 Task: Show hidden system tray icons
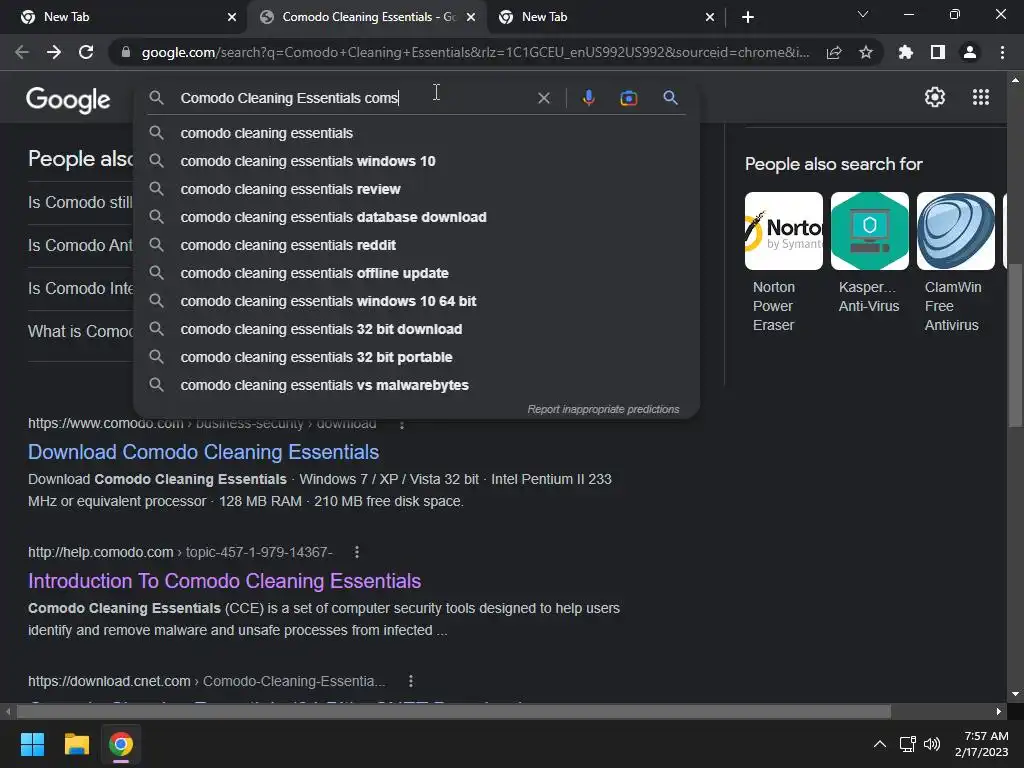(880, 744)
